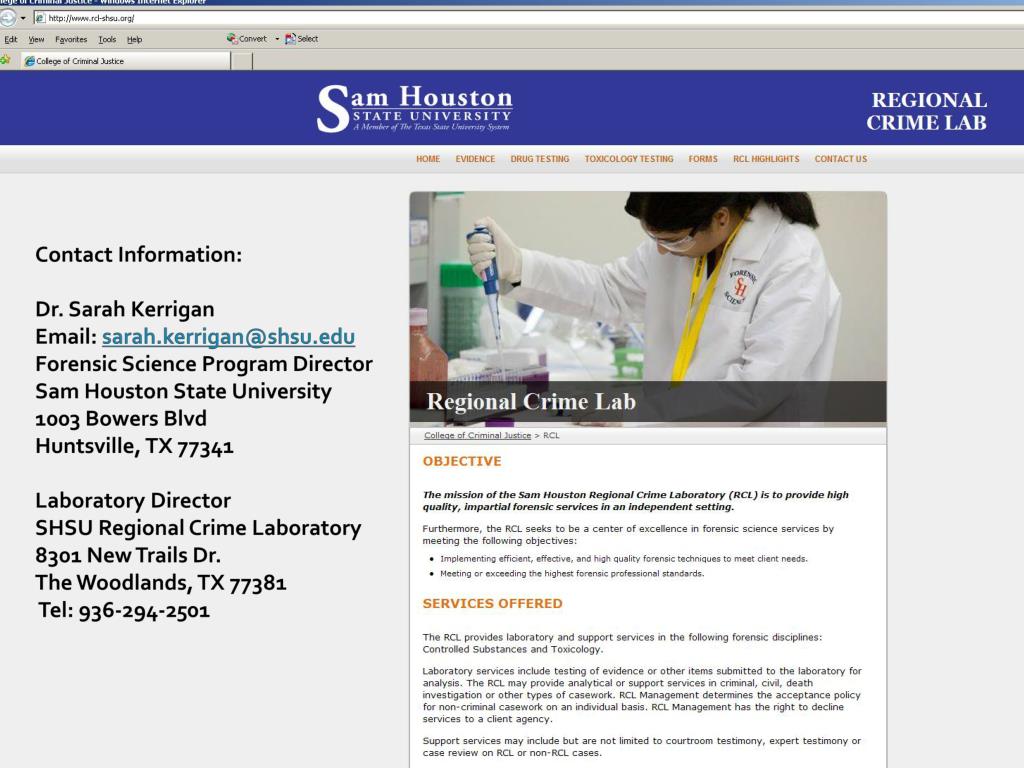The width and height of the screenshot is (1024, 768).
Task: Open the View menu
Action: [x=36, y=39]
